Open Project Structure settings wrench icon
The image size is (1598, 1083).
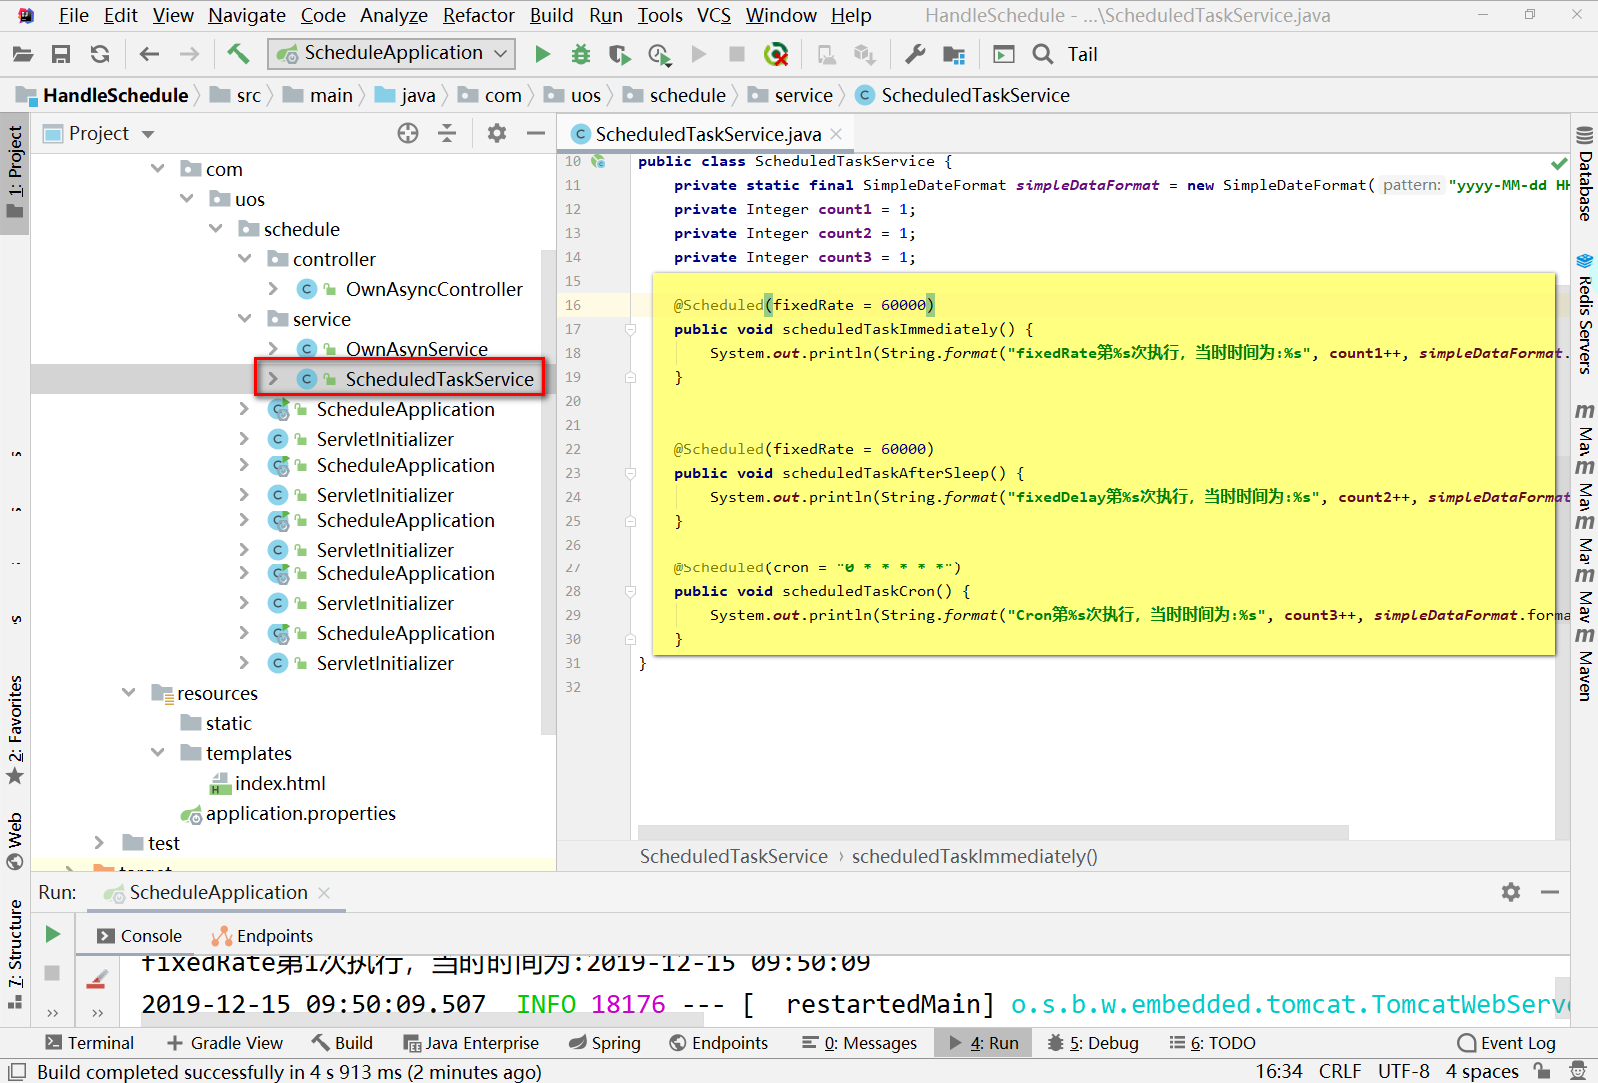coord(915,54)
